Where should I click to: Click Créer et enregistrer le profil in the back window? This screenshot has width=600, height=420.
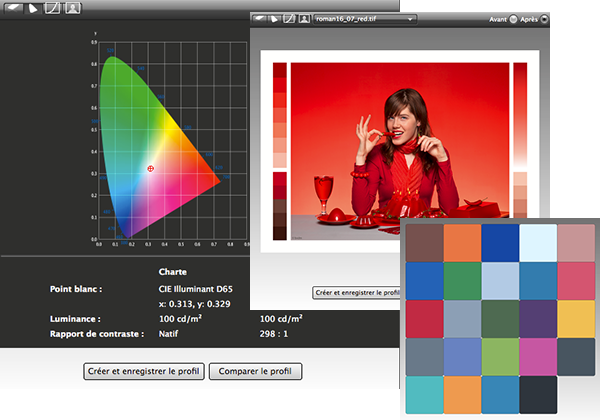[x=144, y=371]
